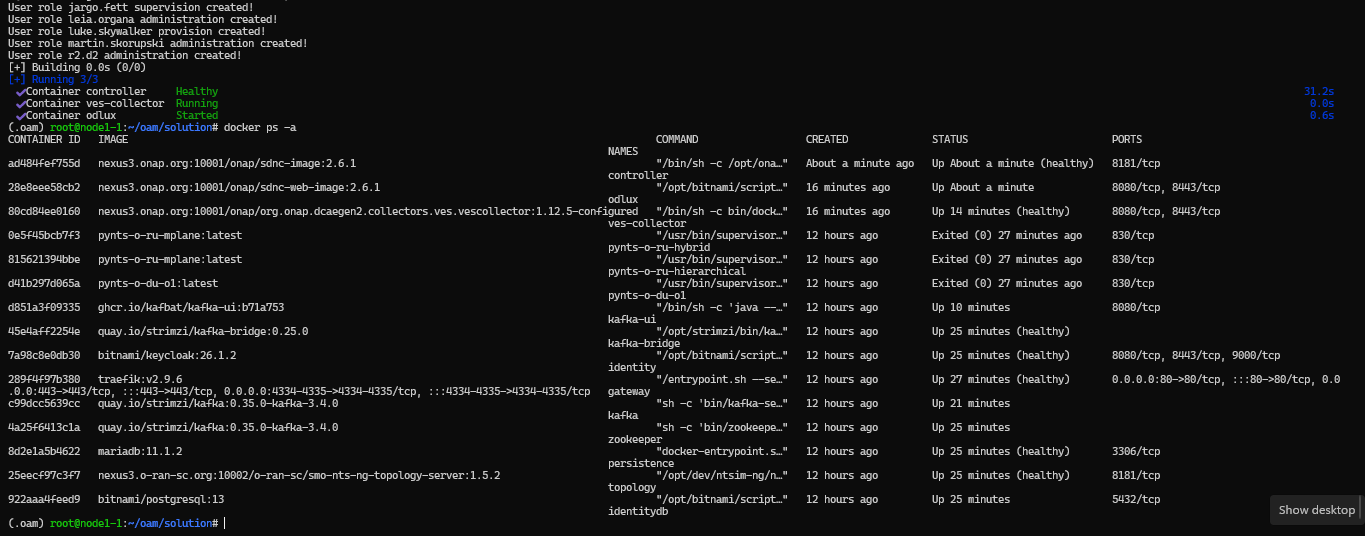This screenshot has width=1365, height=536.
Task: Click the vescollector:1.12.5-configured image name
Action: (x=368, y=211)
